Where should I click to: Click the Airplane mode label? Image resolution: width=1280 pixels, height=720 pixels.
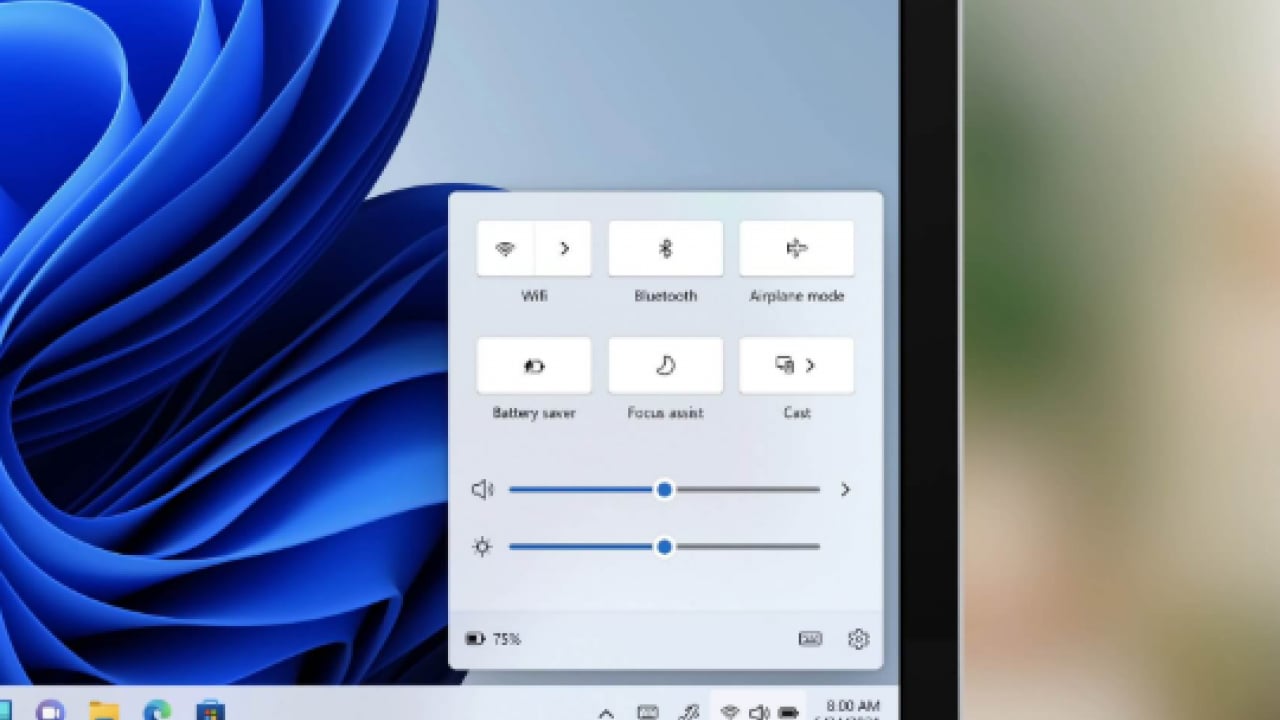coord(796,296)
